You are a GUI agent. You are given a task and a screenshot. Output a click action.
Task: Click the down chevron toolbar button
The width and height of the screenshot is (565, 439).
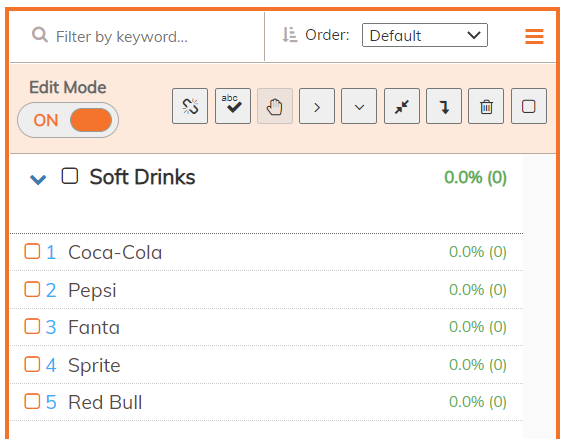[x=359, y=106]
